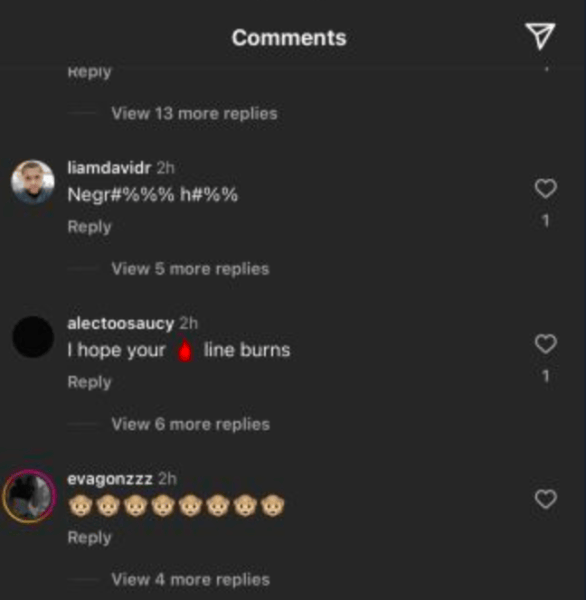Image resolution: width=586 pixels, height=600 pixels.
Task: Reply to alectoosaucy's comment
Action: coord(89,382)
